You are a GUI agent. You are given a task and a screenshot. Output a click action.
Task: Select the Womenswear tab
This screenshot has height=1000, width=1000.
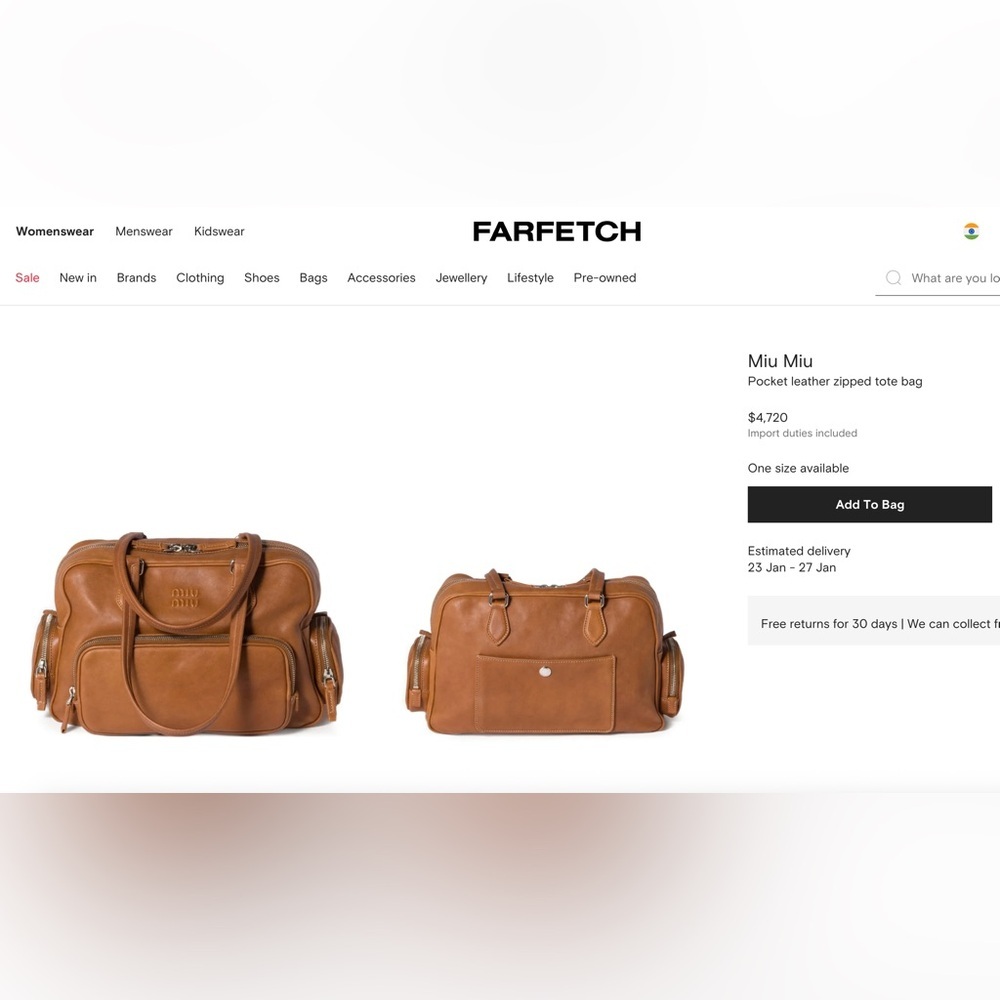[x=55, y=232]
